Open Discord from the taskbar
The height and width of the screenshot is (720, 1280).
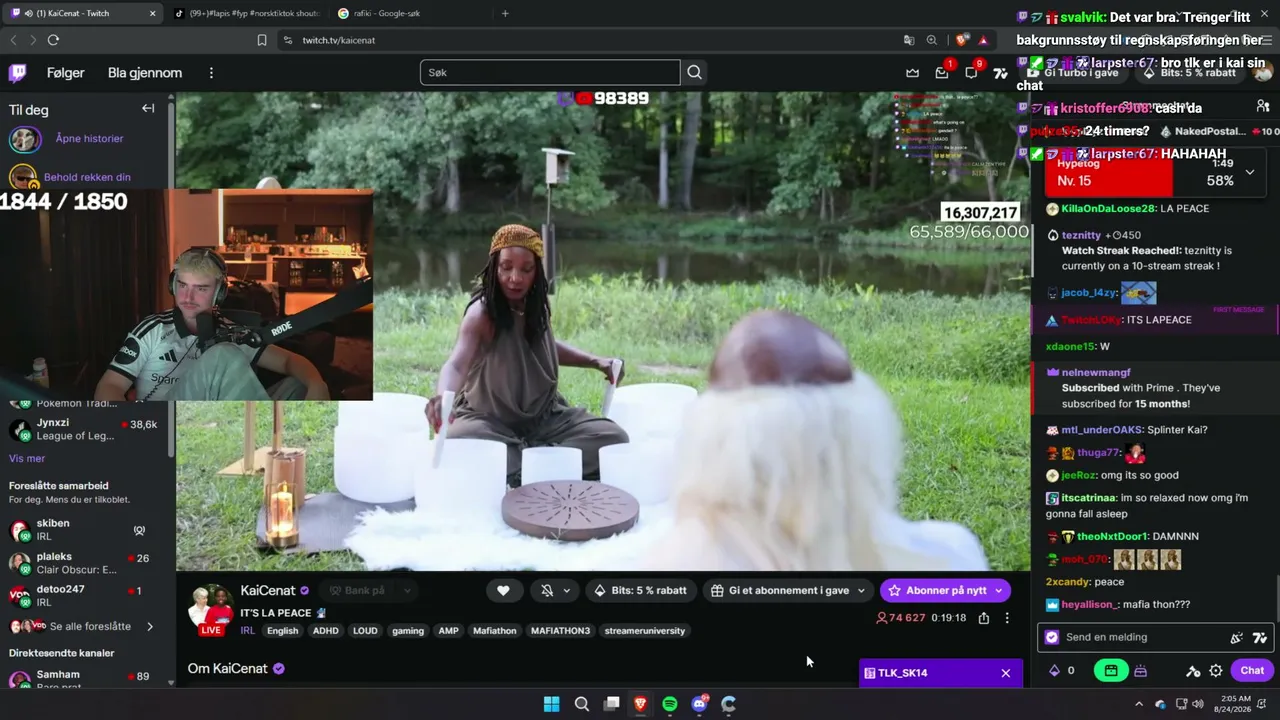coord(700,704)
